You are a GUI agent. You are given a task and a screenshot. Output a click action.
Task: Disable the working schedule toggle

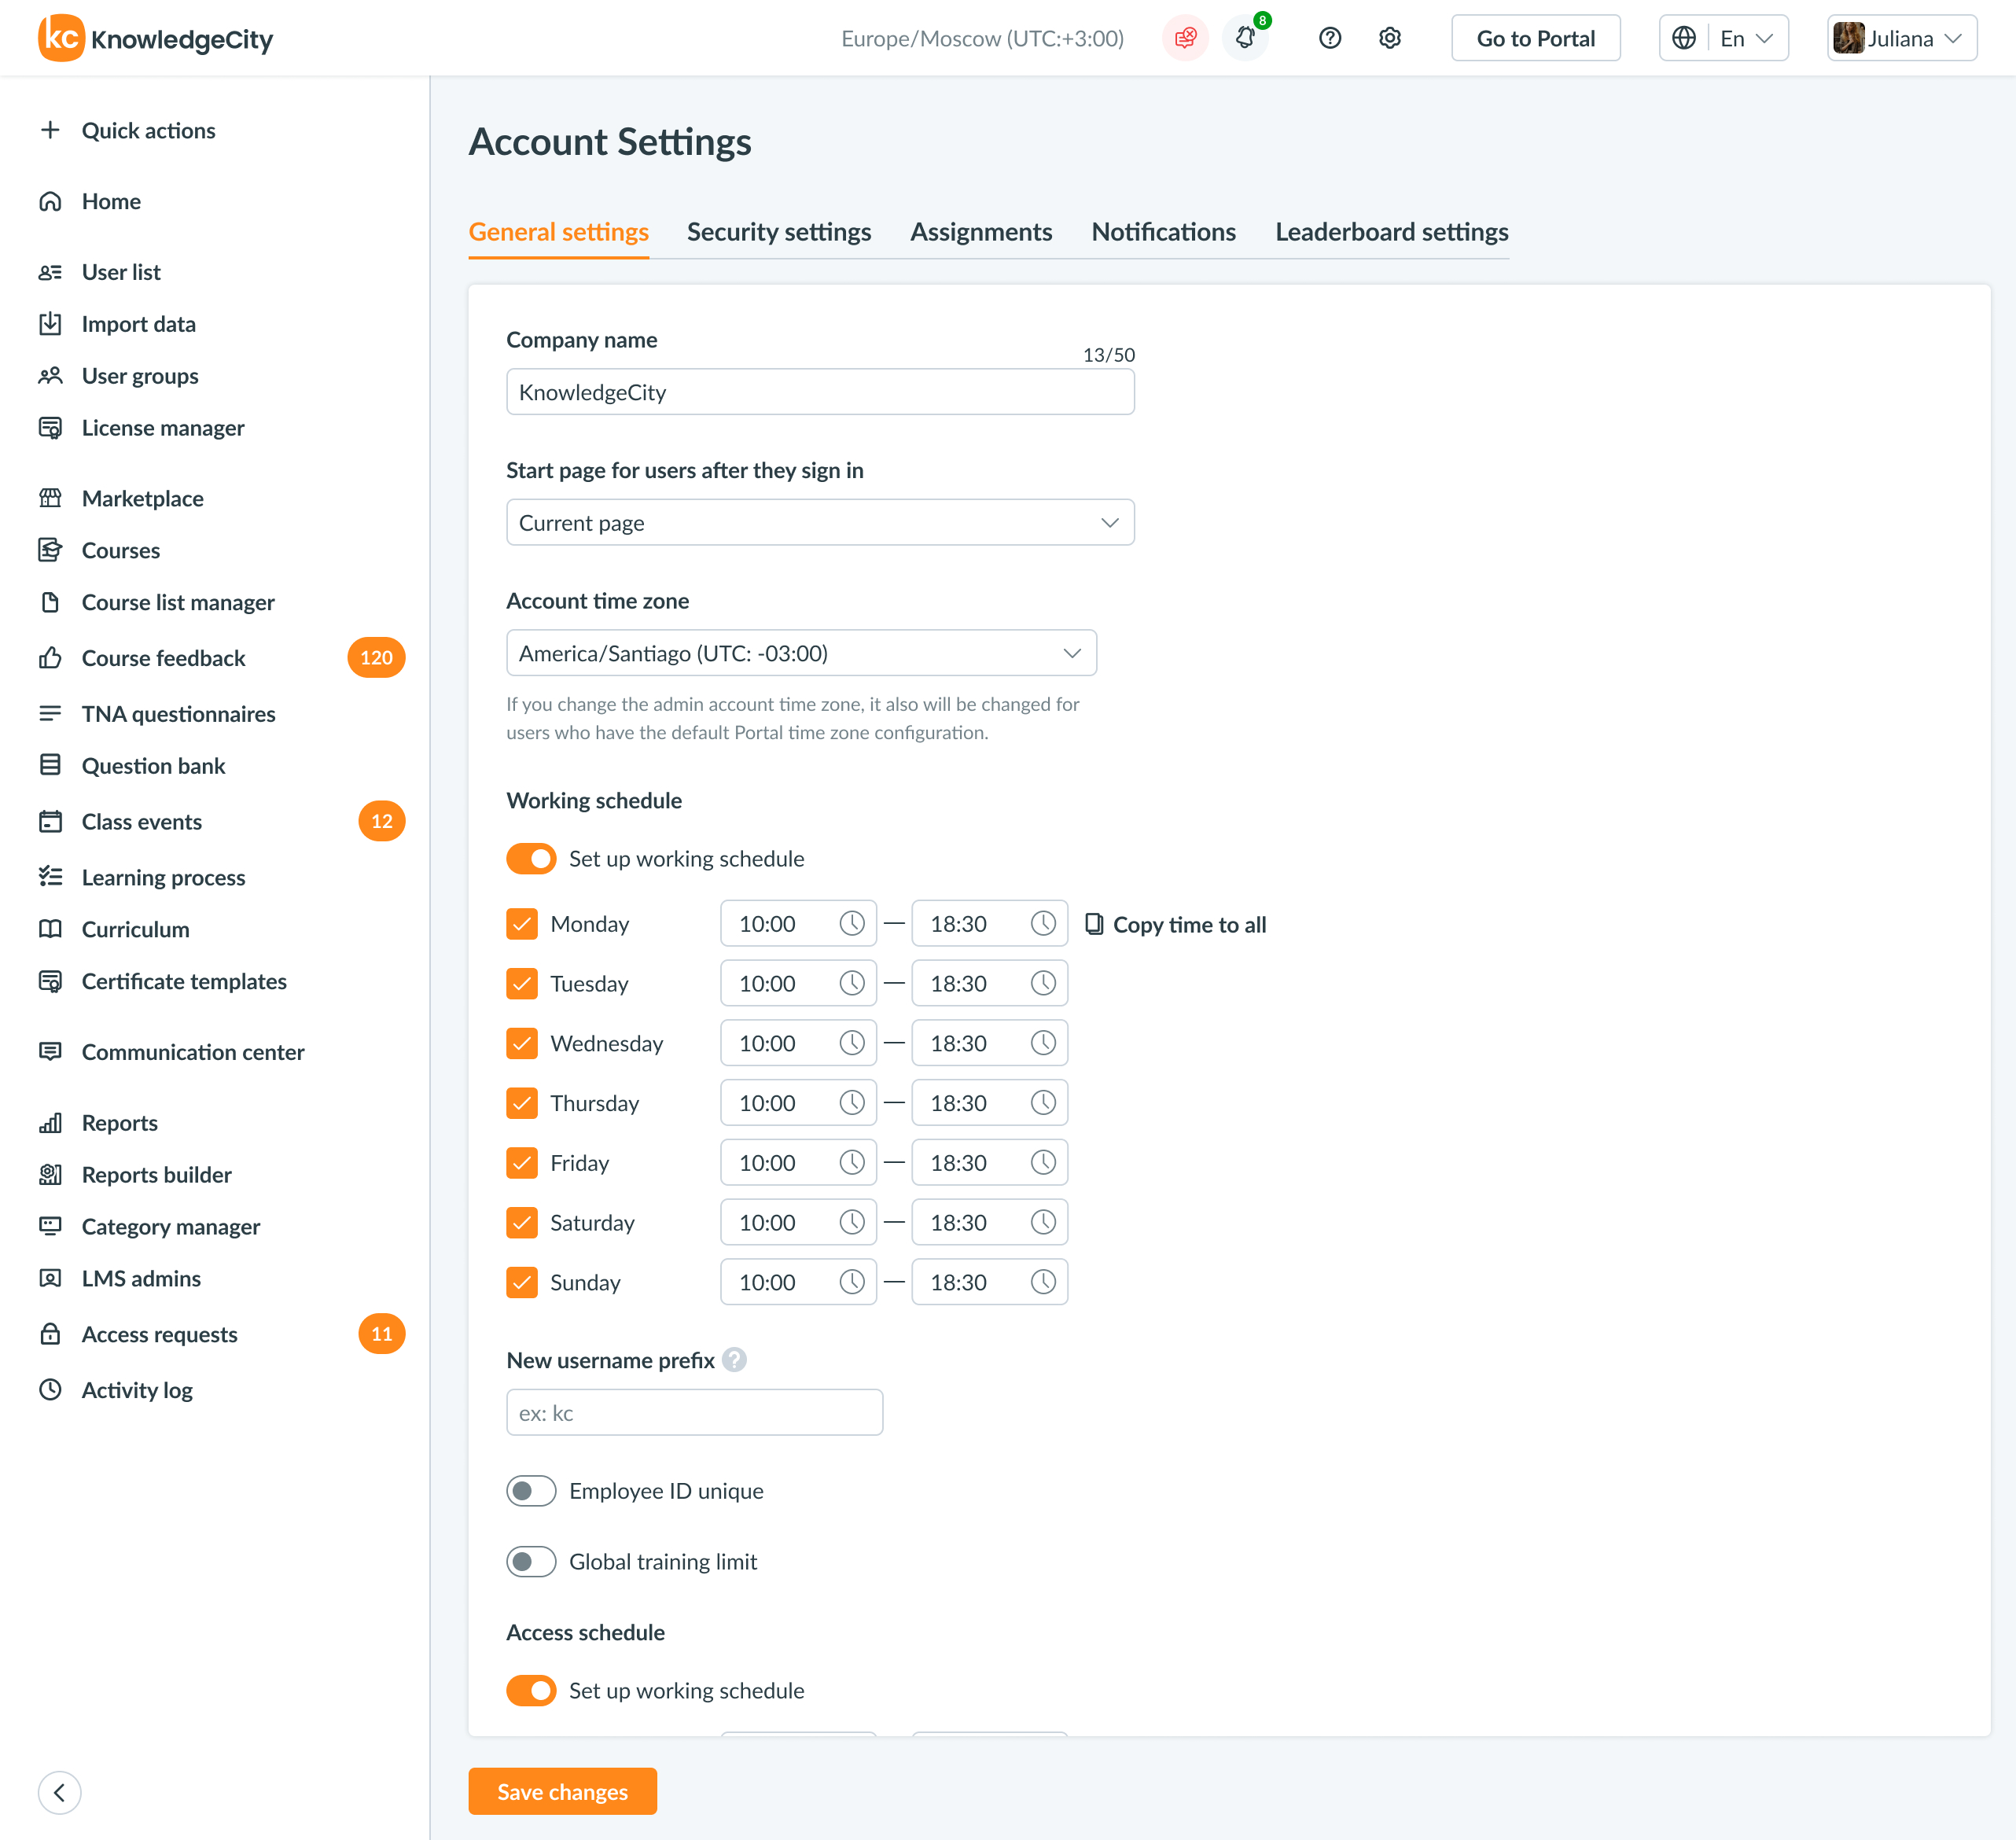pyautogui.click(x=531, y=858)
